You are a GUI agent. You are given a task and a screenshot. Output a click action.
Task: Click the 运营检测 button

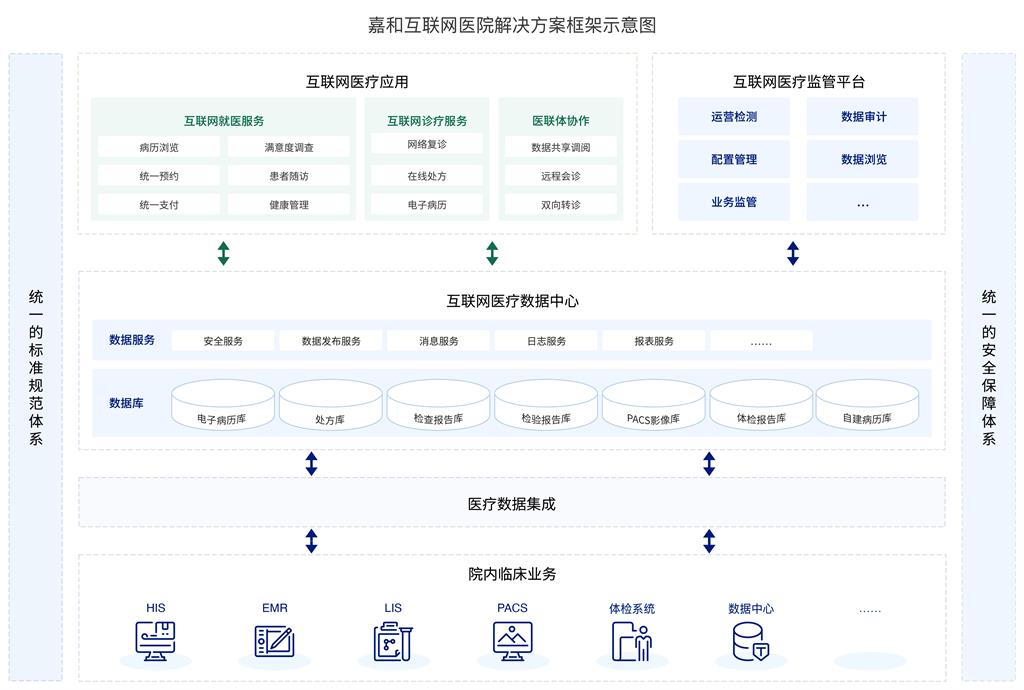click(734, 117)
